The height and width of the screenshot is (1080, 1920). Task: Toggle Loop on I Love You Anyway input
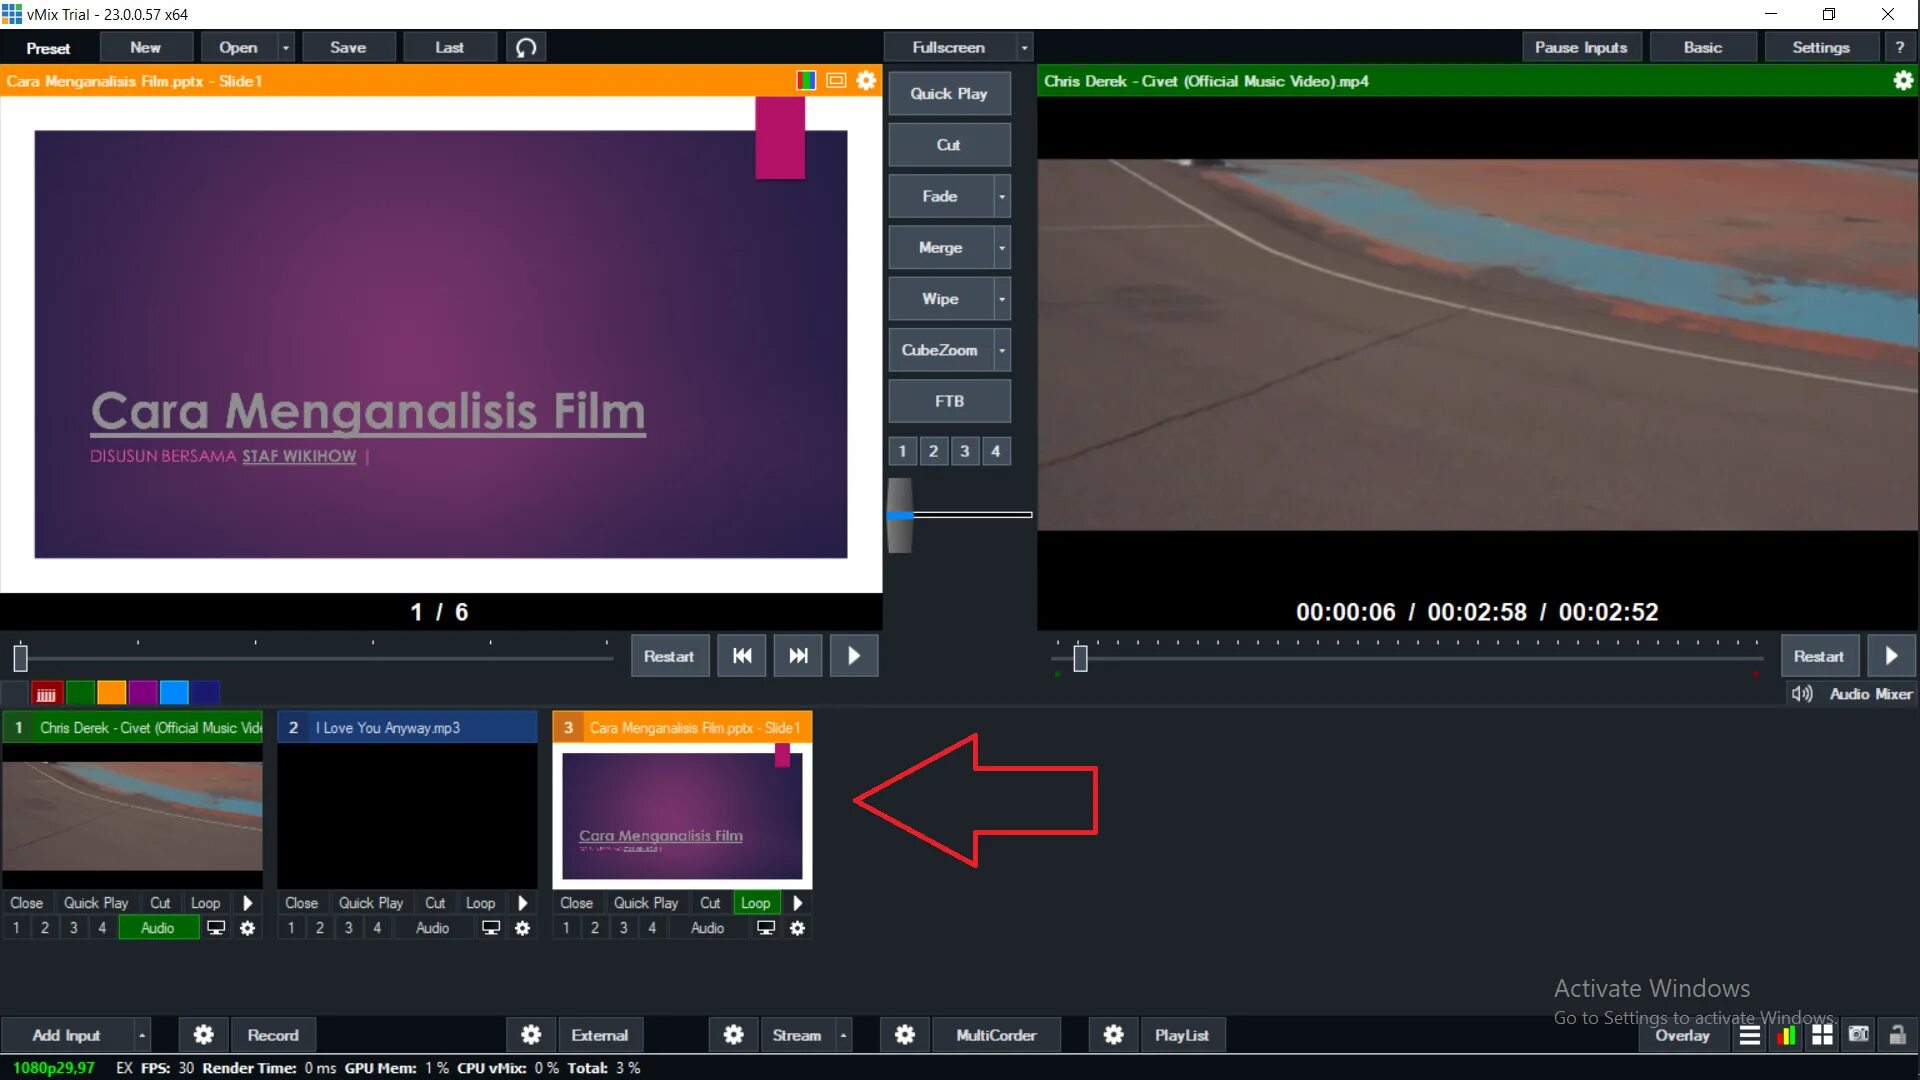(x=480, y=903)
